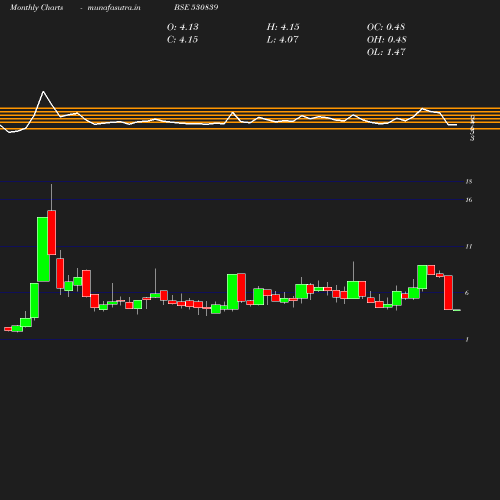The height and width of the screenshot is (500, 500).
Task: Click the price axis label '1'
Action: 467,339
